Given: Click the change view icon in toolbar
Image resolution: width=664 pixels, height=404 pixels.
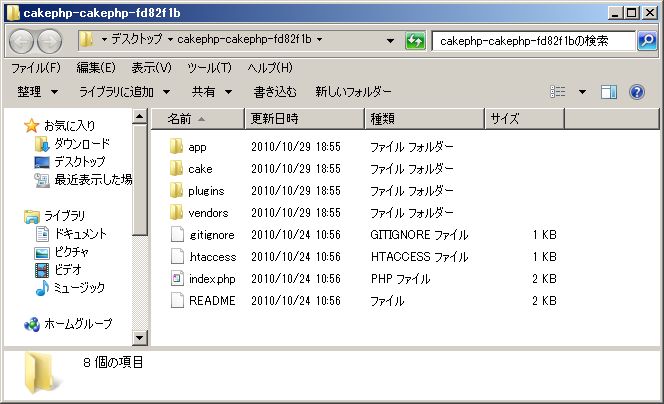Looking at the screenshot, I should pyautogui.click(x=557, y=91).
